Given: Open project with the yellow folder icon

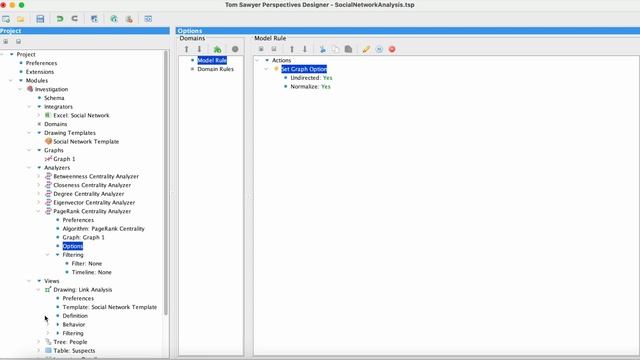Looking at the screenshot, I should (x=20, y=19).
